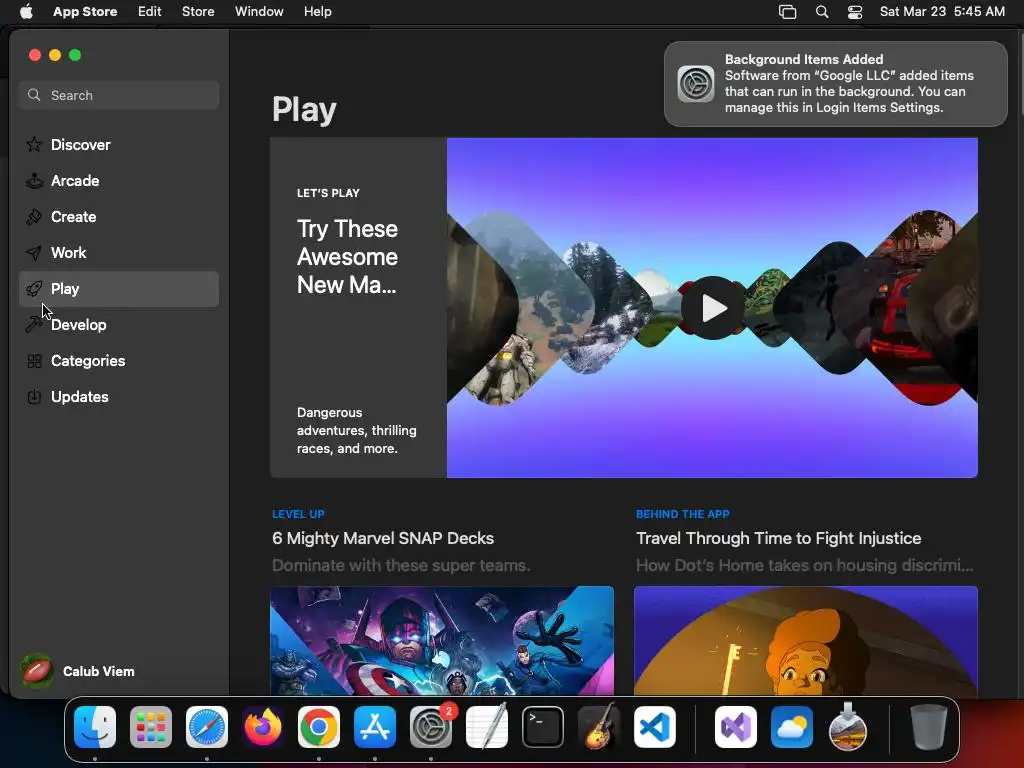Select the Develop hammer icon

tap(34, 324)
